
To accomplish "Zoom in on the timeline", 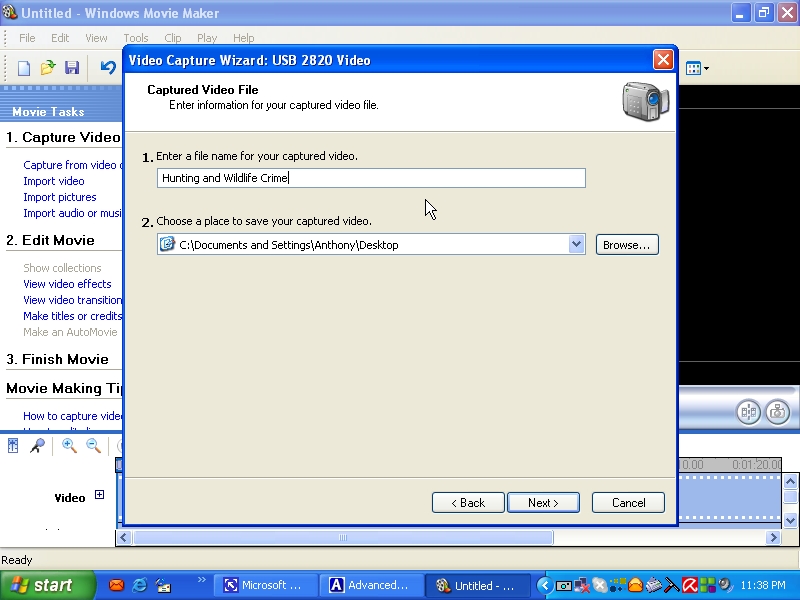I will click(69, 446).
